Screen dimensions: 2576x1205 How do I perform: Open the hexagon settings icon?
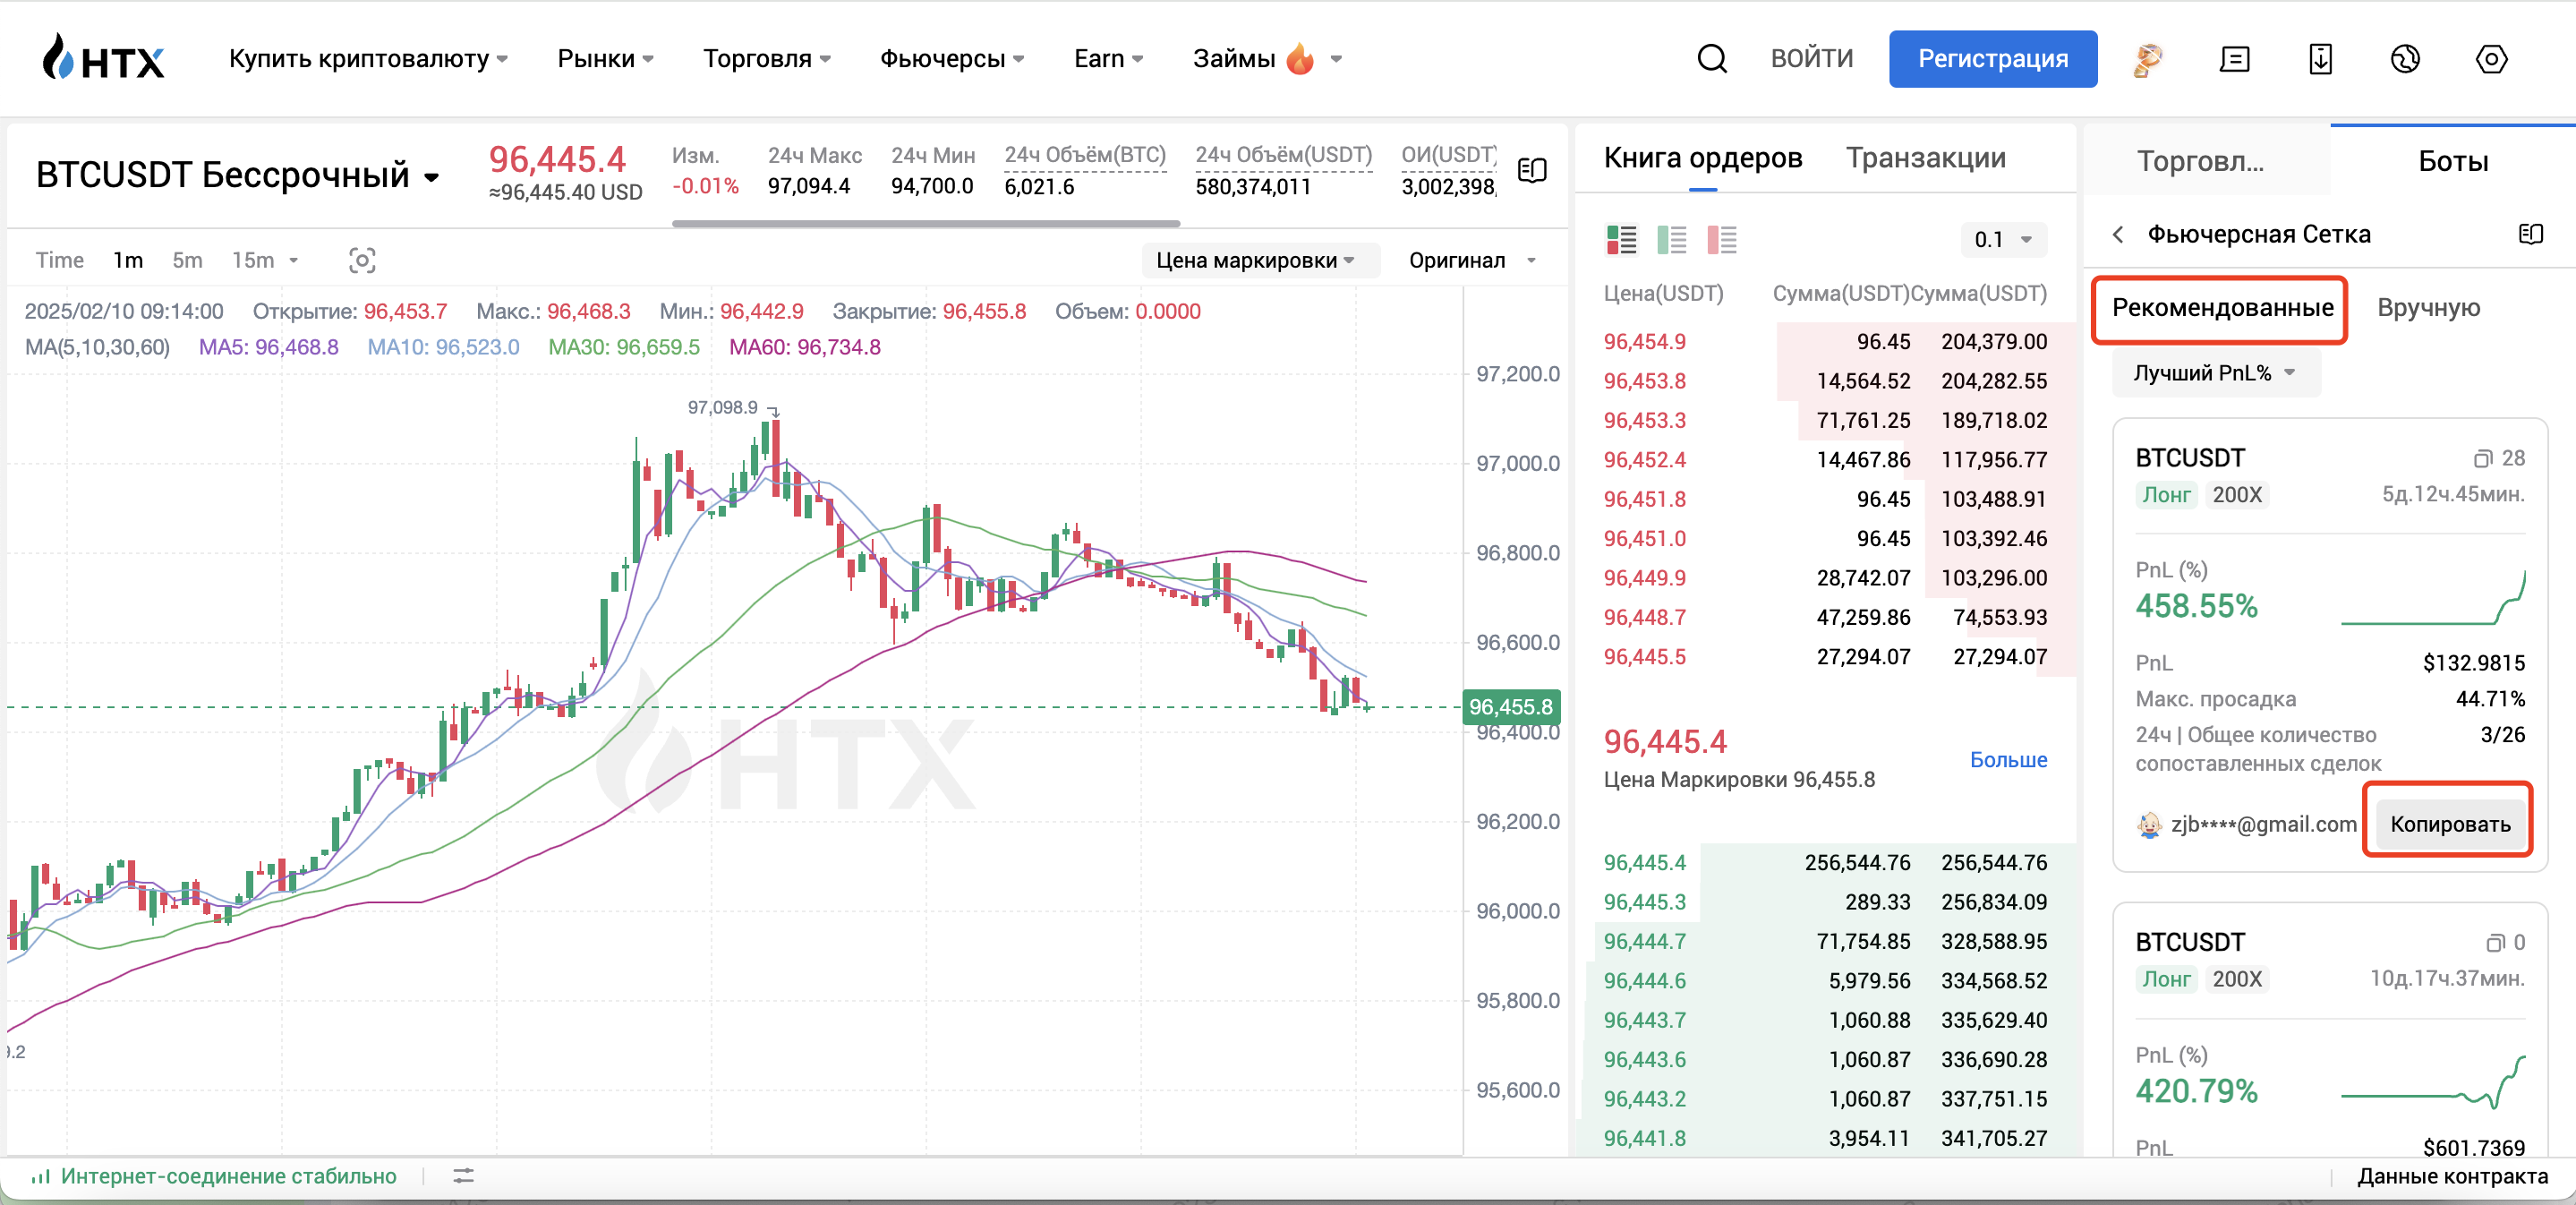tap(2490, 59)
